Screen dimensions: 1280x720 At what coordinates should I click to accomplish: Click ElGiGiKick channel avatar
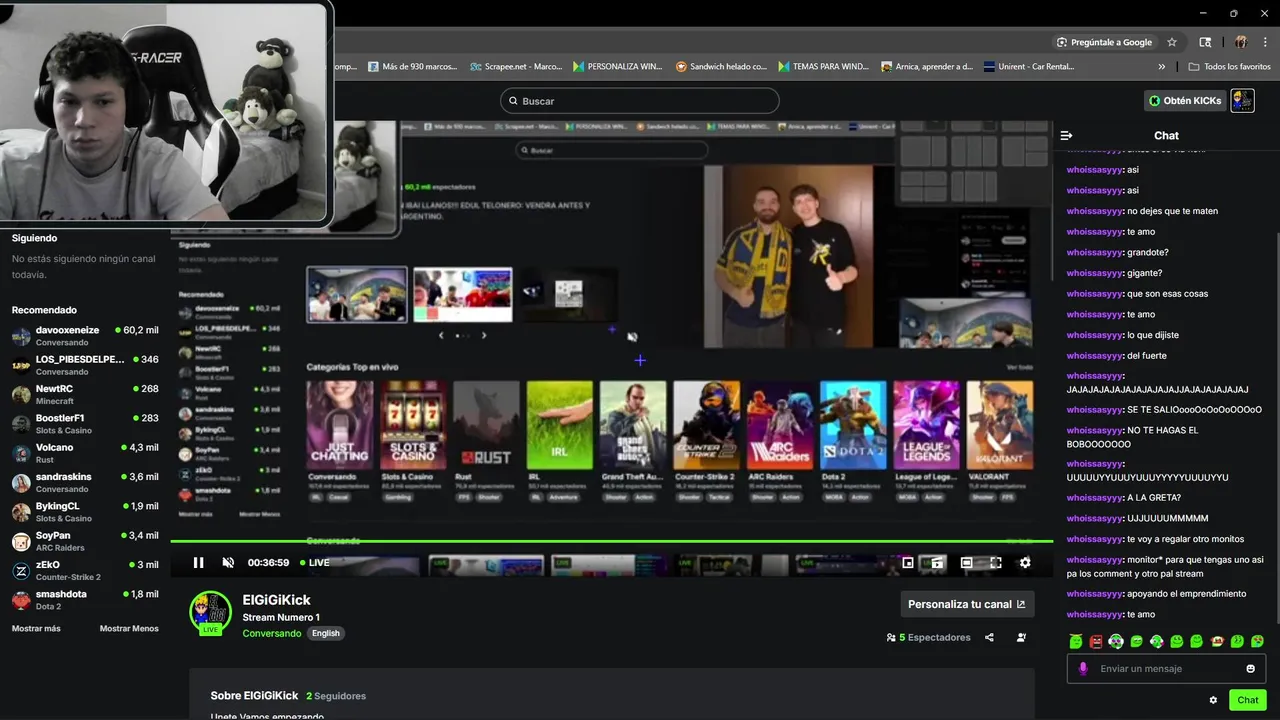211,612
